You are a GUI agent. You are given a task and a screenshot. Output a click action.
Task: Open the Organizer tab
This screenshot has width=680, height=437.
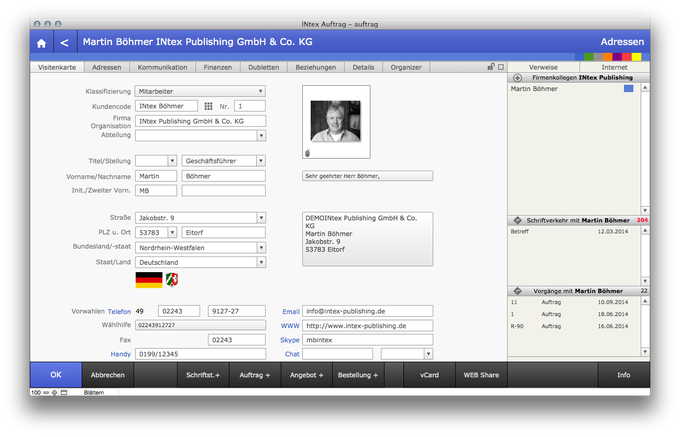pyautogui.click(x=406, y=67)
